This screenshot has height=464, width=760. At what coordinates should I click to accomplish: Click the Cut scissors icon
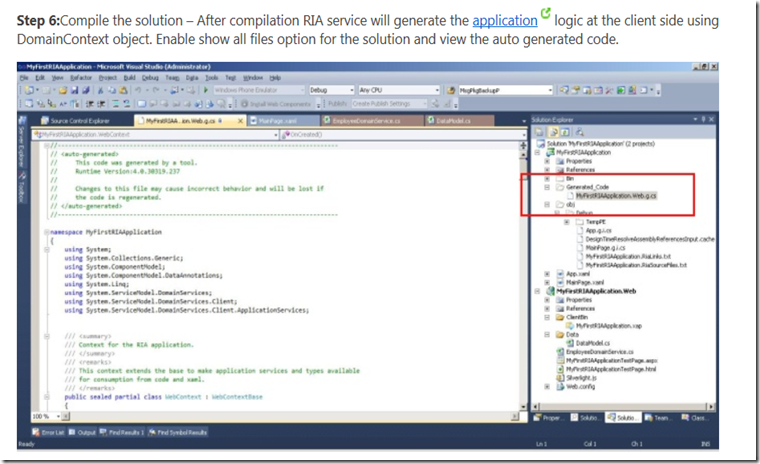pos(100,90)
